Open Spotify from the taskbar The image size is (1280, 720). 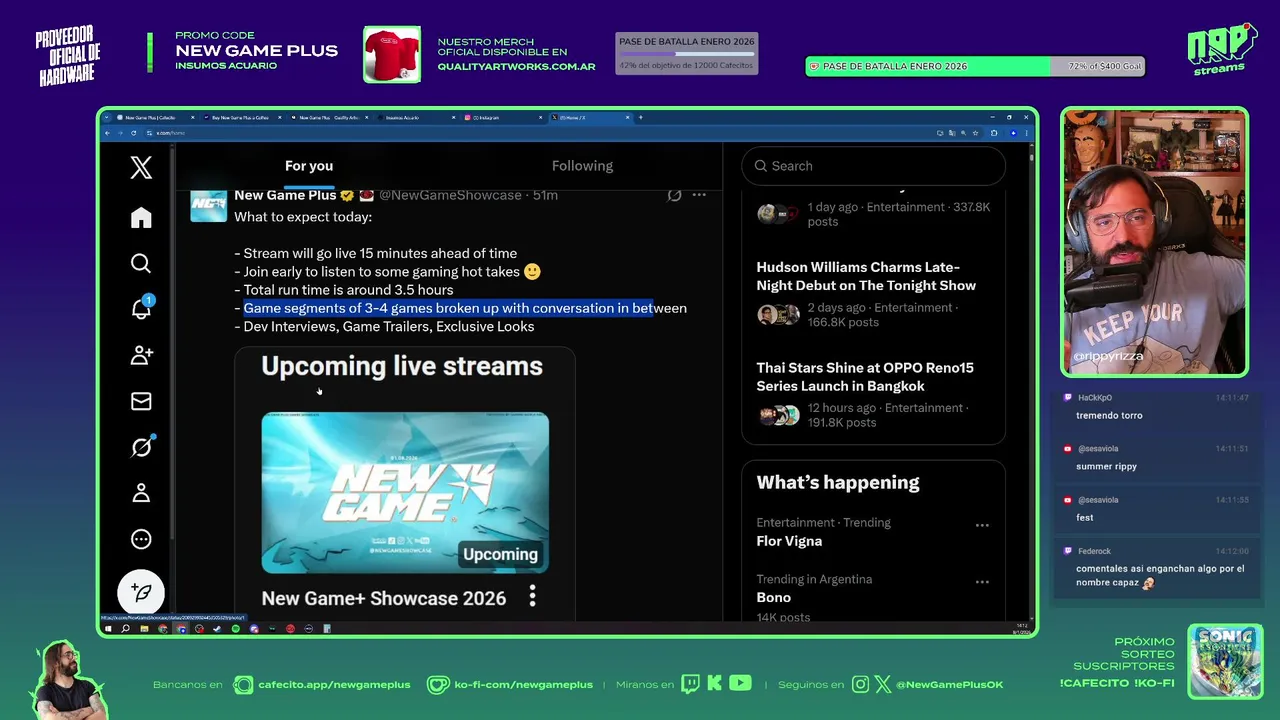(x=235, y=629)
